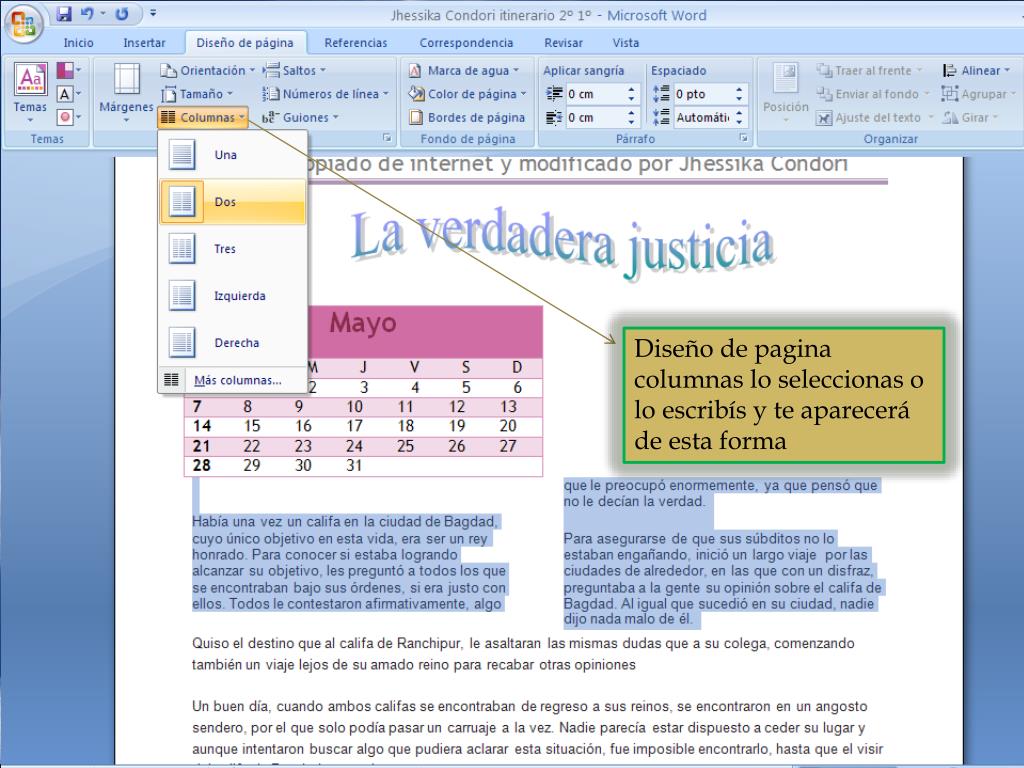
Task: Click the spacing before value field
Action: coord(702,94)
